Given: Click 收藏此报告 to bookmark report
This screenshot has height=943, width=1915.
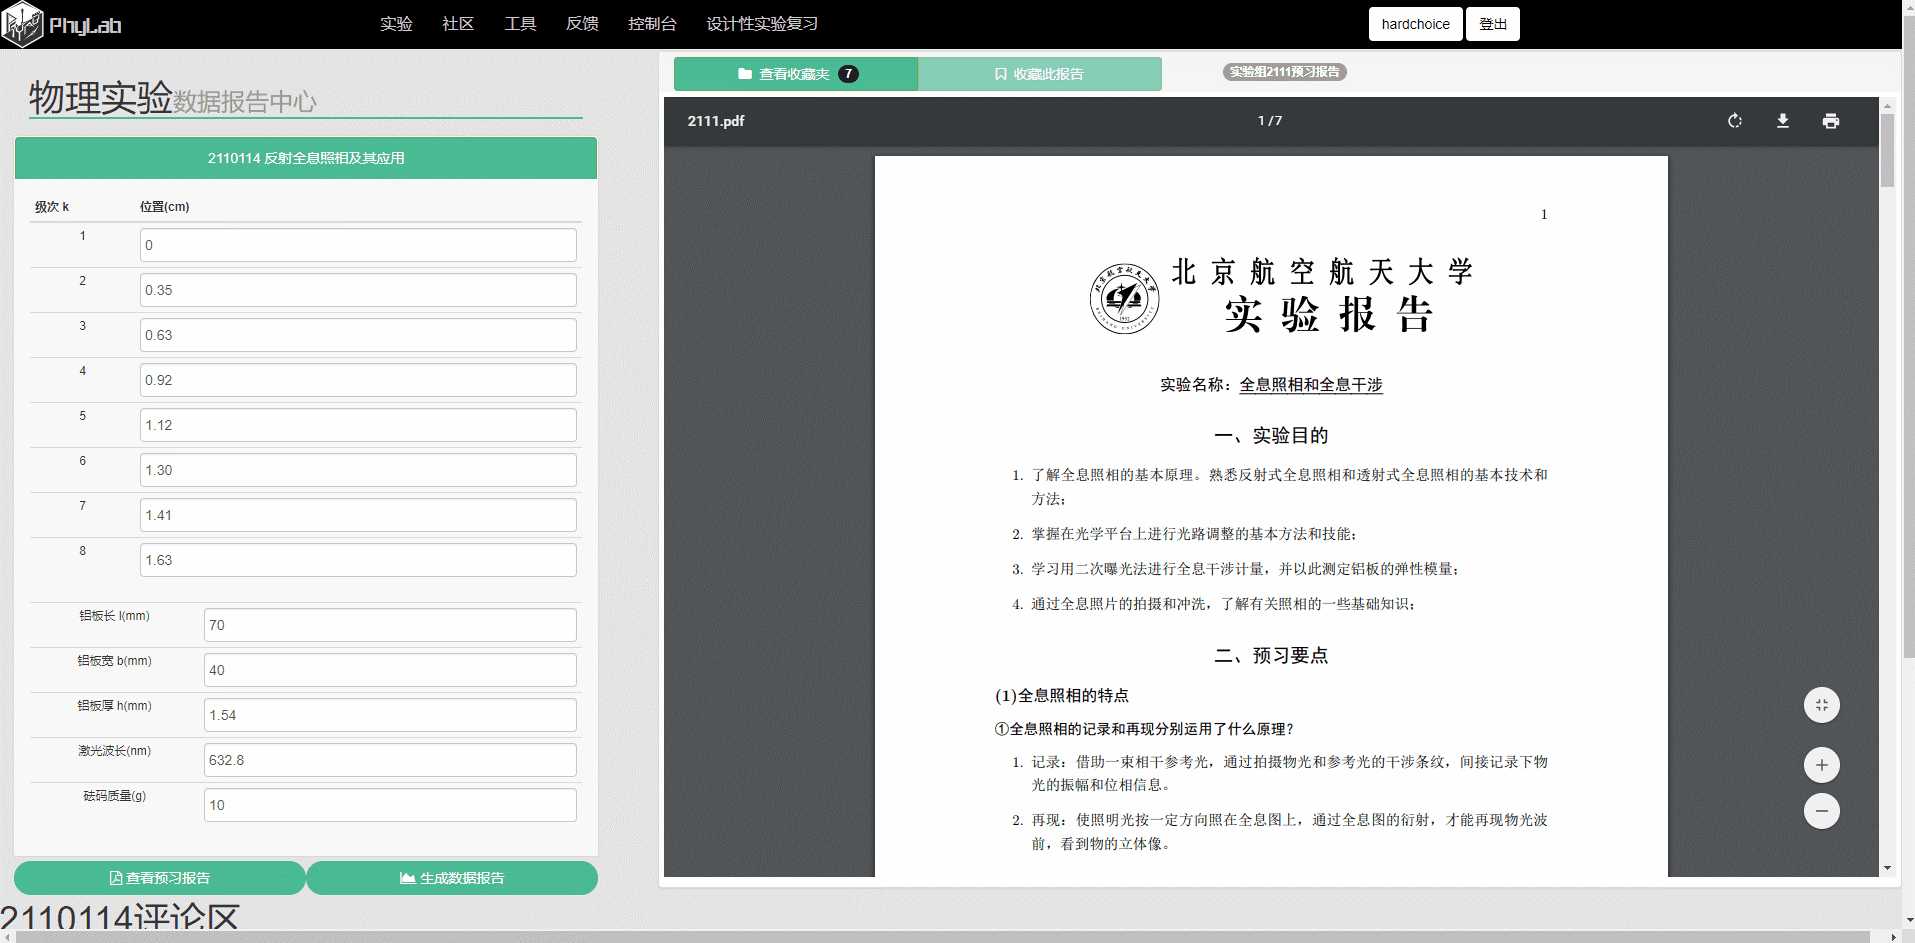Looking at the screenshot, I should click(x=1040, y=74).
